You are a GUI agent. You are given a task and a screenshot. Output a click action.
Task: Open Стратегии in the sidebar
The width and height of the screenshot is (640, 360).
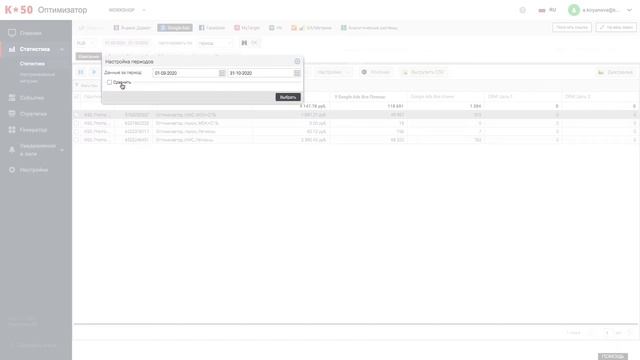(x=33, y=114)
